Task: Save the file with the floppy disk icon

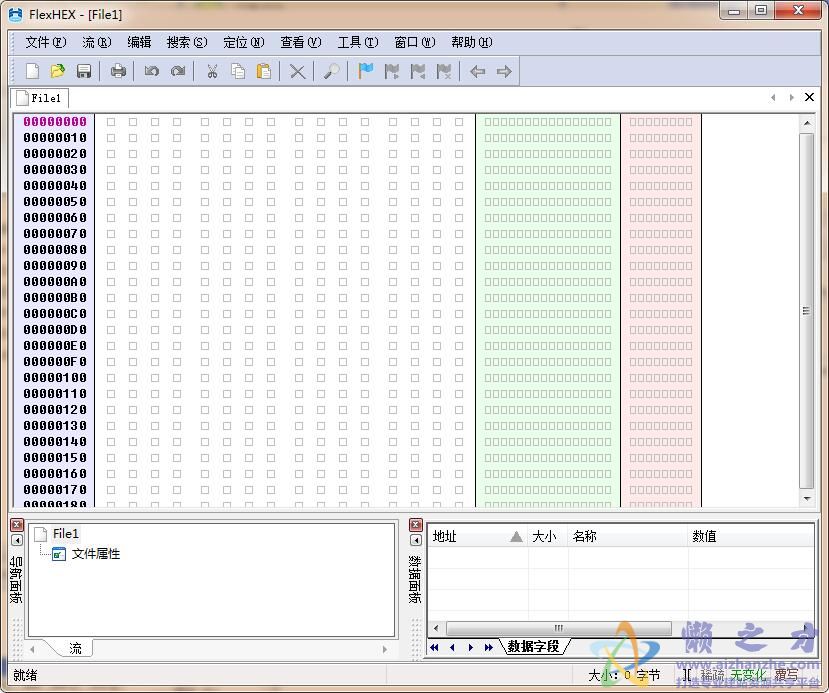Action: (x=85, y=70)
